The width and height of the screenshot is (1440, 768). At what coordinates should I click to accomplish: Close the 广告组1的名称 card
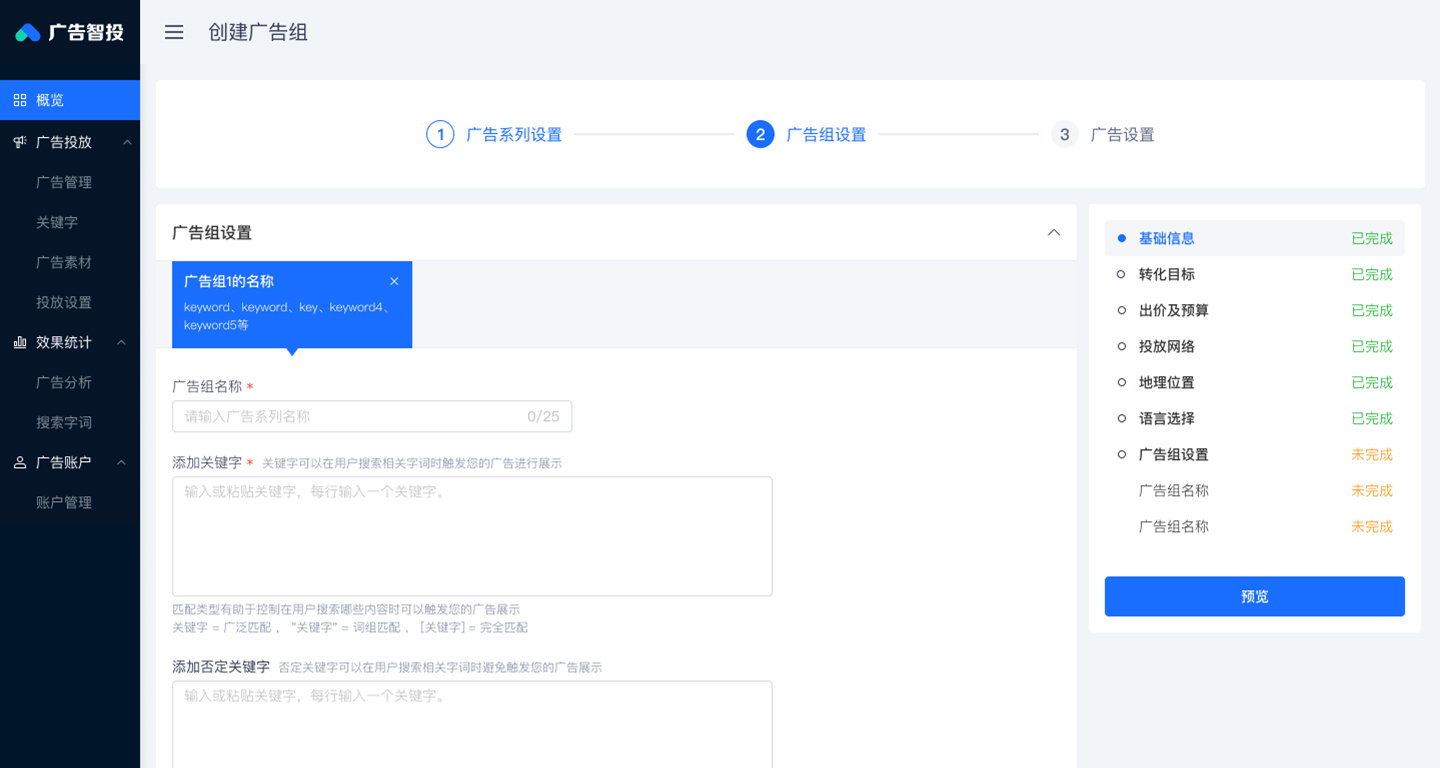click(394, 282)
